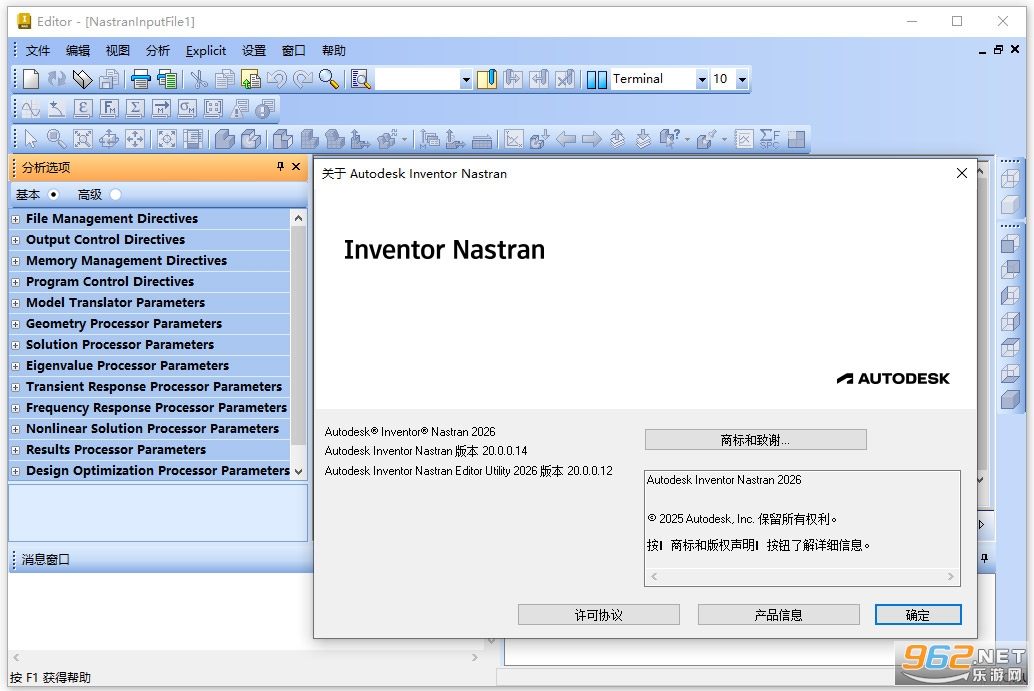Open the font size 10 dropdown
The height and width of the screenshot is (691, 1034).
pyautogui.click(x=743, y=79)
